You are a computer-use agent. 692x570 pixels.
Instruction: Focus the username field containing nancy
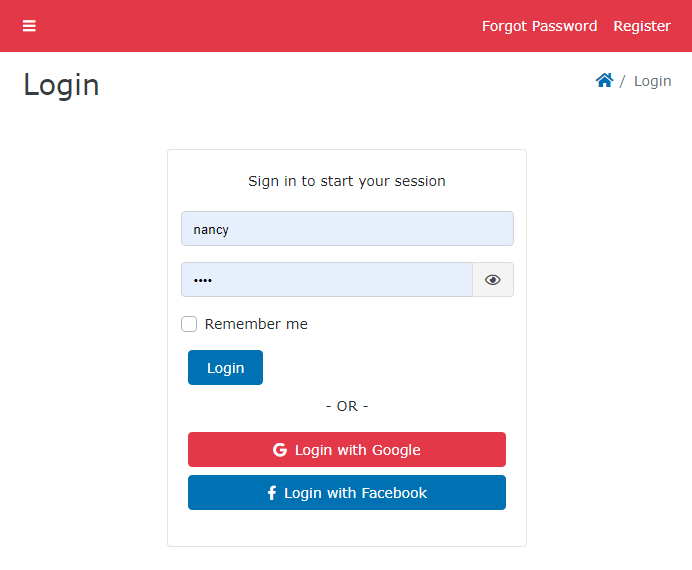(347, 229)
